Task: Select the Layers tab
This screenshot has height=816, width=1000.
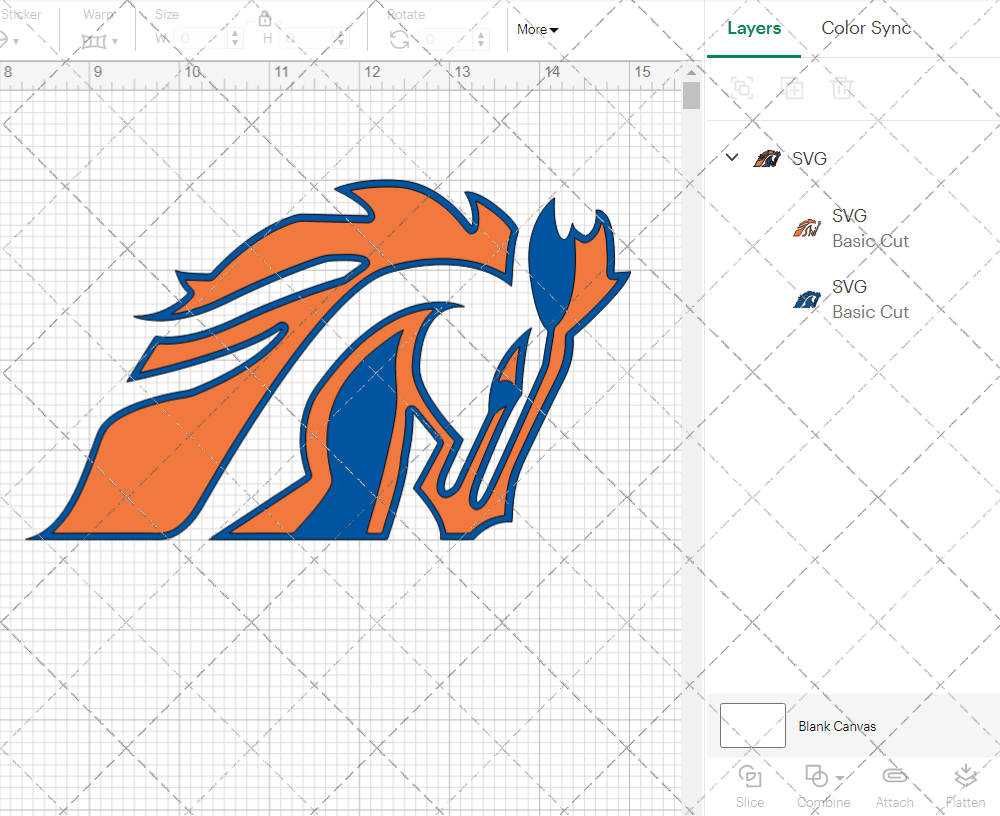Action: point(754,28)
